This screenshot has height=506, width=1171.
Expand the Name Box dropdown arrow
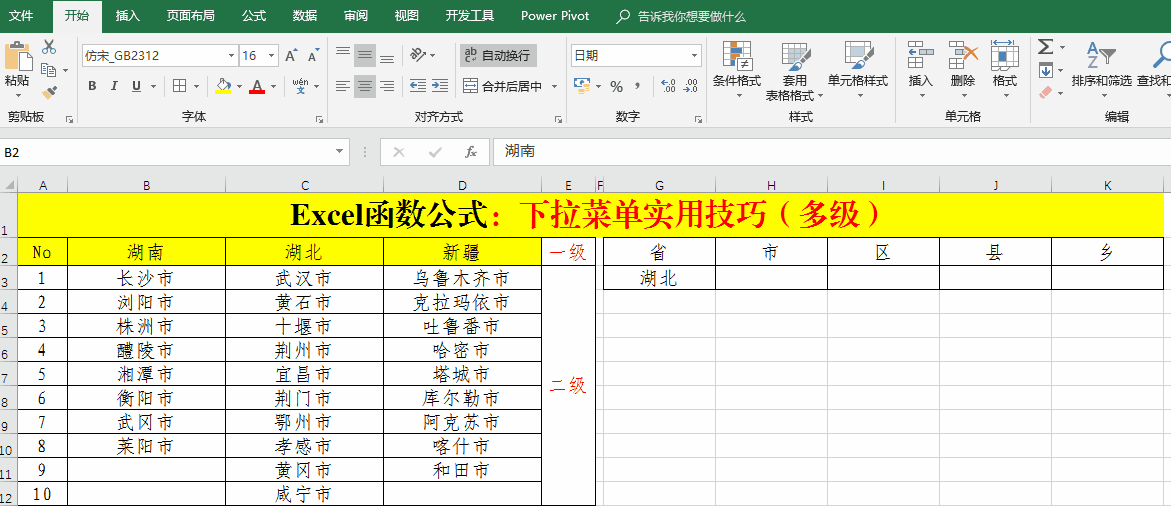coord(341,152)
